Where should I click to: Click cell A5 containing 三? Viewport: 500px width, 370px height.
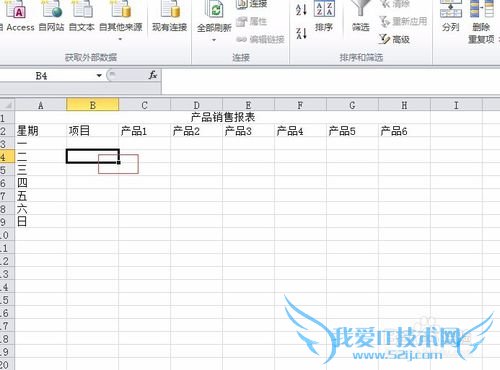41,170
